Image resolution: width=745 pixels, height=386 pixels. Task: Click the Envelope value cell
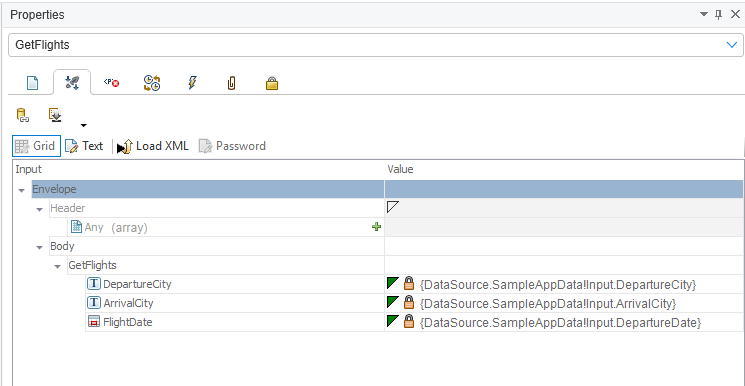click(564, 189)
